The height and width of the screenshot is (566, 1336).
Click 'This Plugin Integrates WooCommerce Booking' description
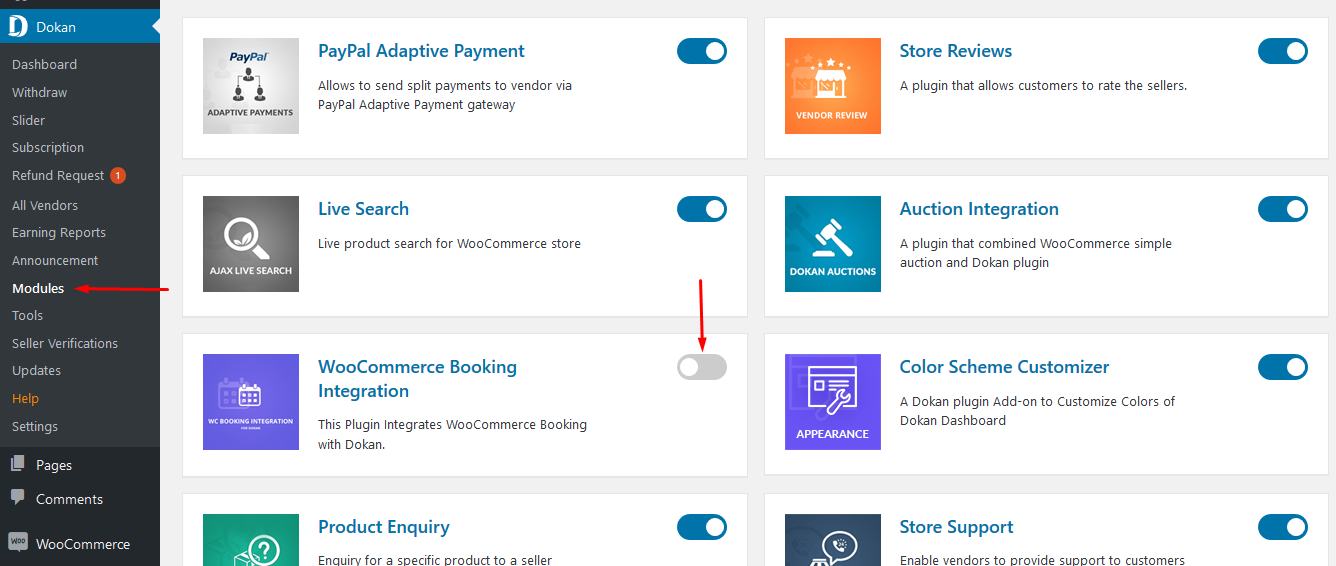[452, 434]
